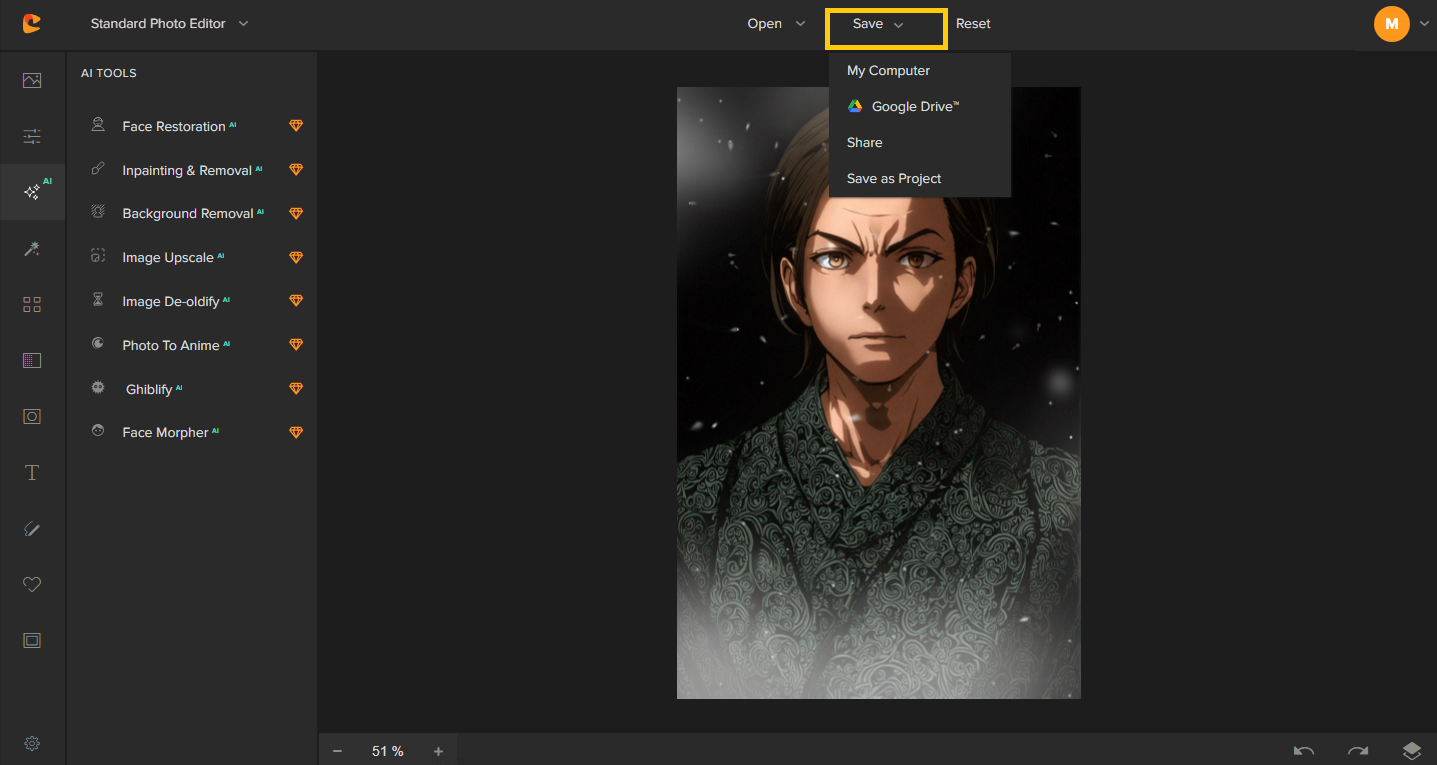Click the heart icon in sidebar
1437x765 pixels.
coord(32,585)
